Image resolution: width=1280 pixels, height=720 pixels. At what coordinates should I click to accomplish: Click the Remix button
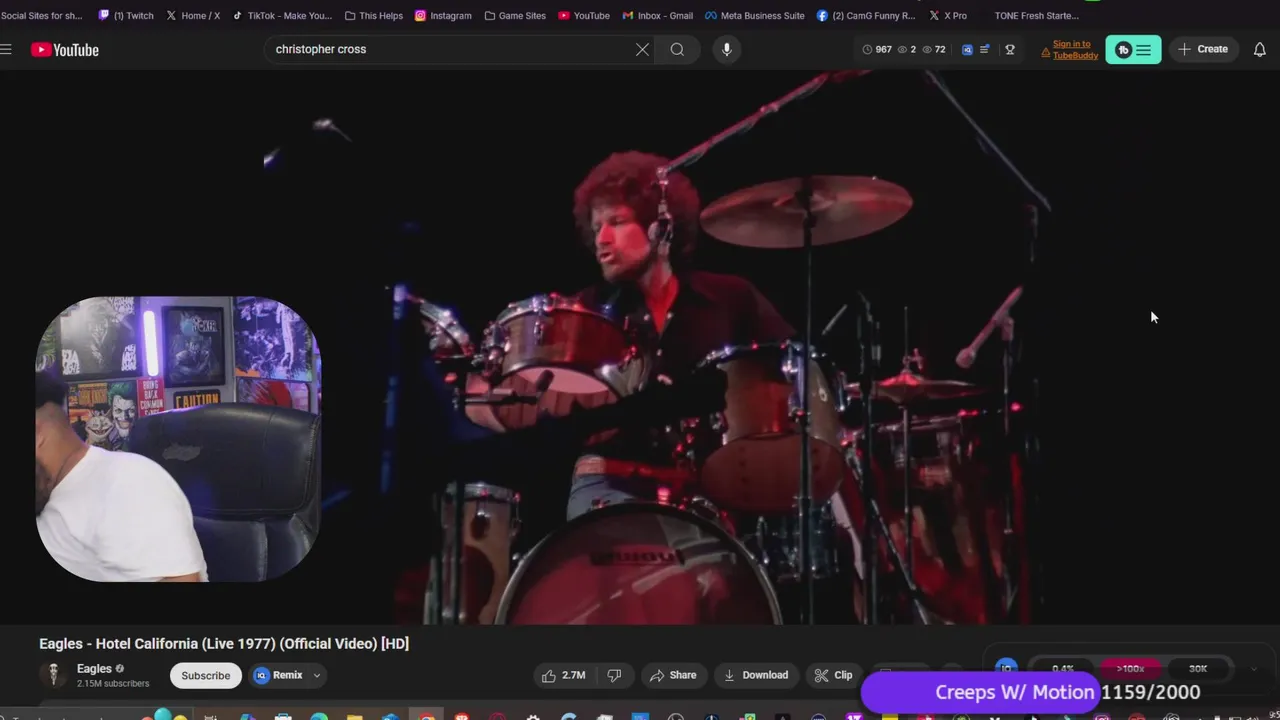(279, 675)
